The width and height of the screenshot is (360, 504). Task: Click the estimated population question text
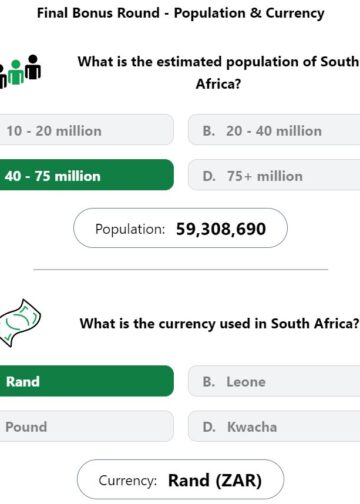tap(218, 72)
